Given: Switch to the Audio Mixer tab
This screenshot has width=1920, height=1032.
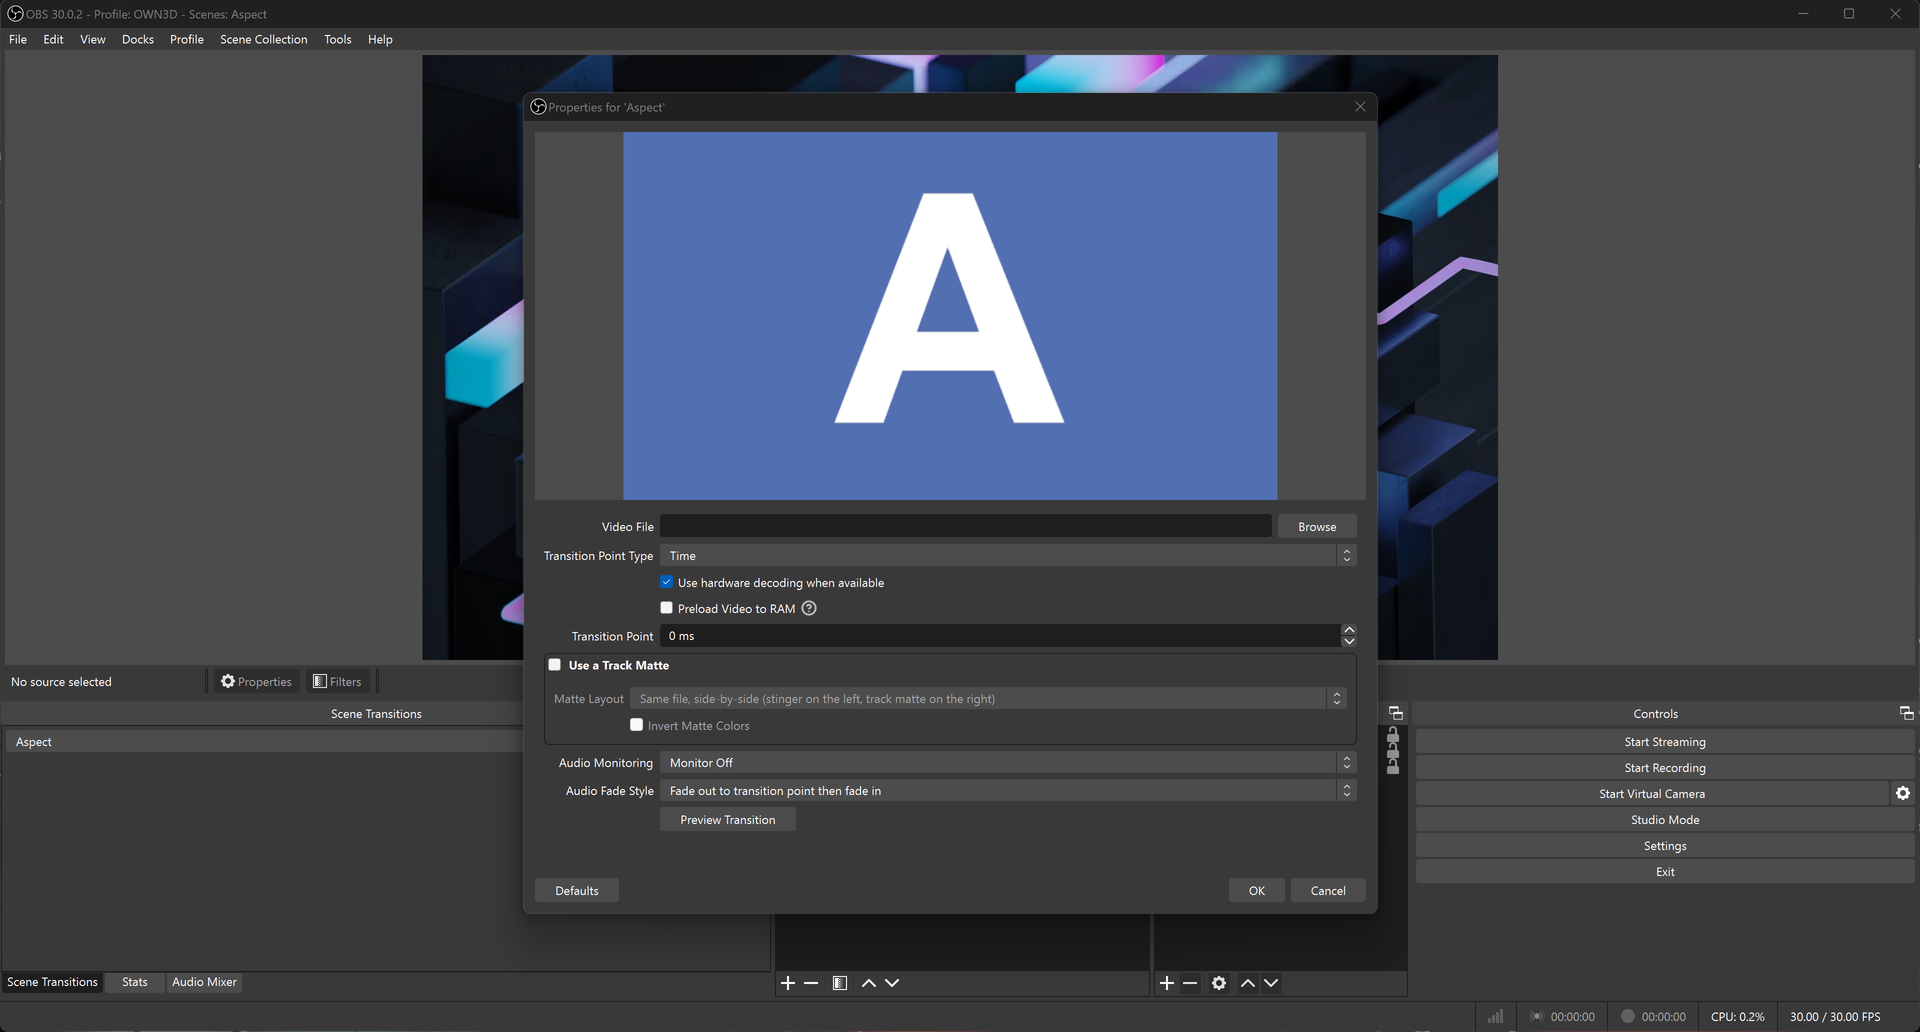Looking at the screenshot, I should click(204, 982).
